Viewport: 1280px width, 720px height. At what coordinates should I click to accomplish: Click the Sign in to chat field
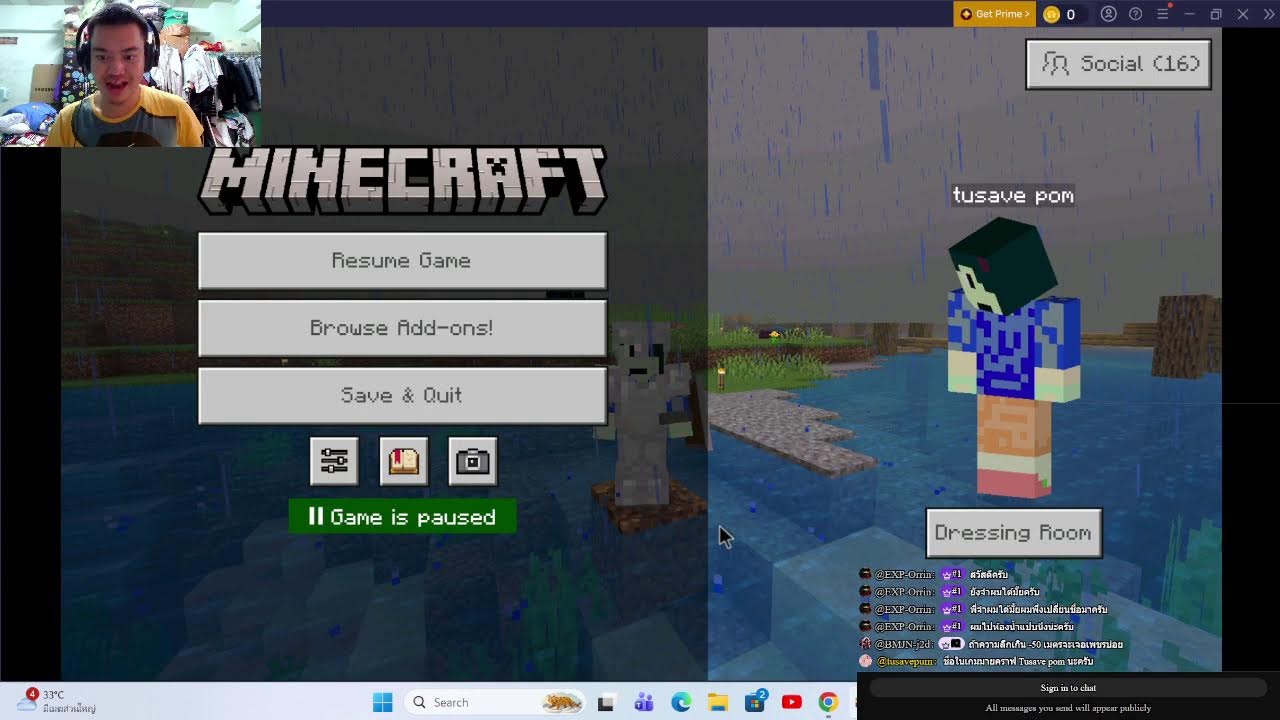tap(1068, 688)
